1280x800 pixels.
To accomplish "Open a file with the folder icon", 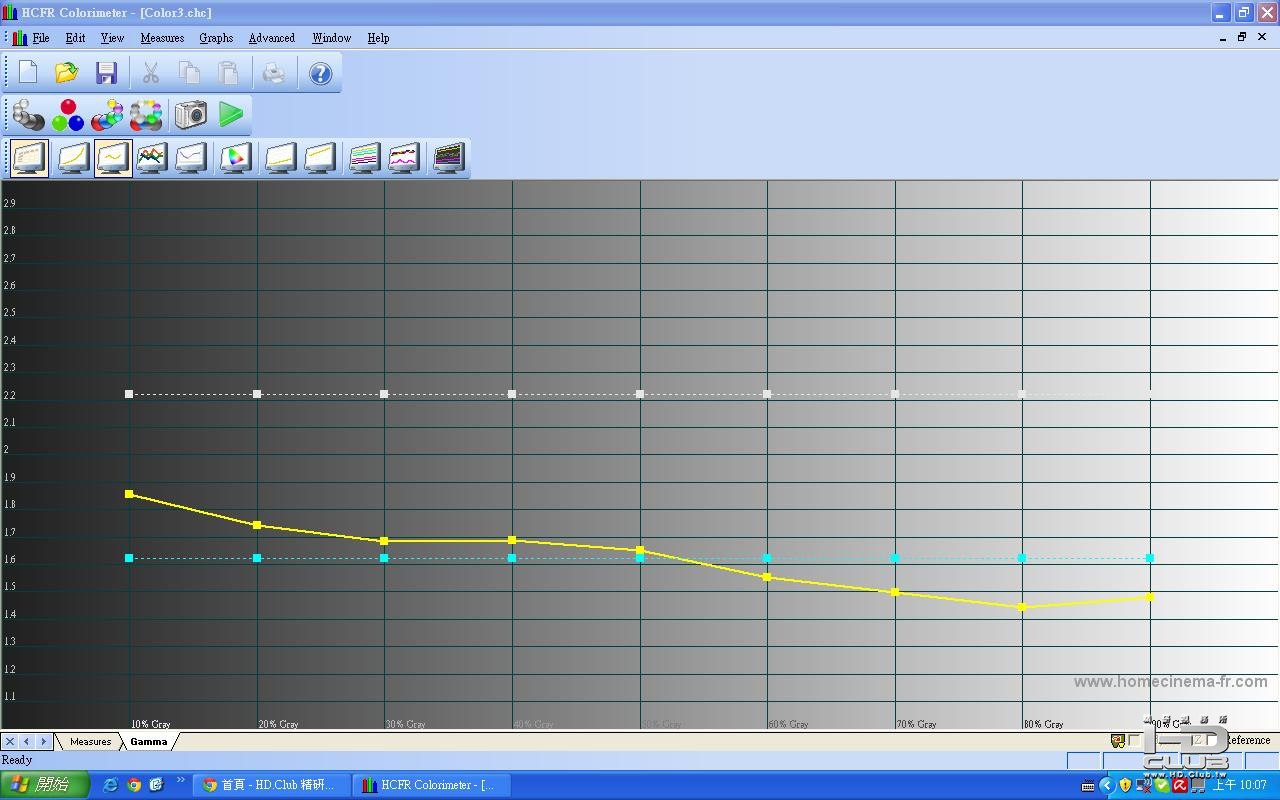I will (67, 73).
